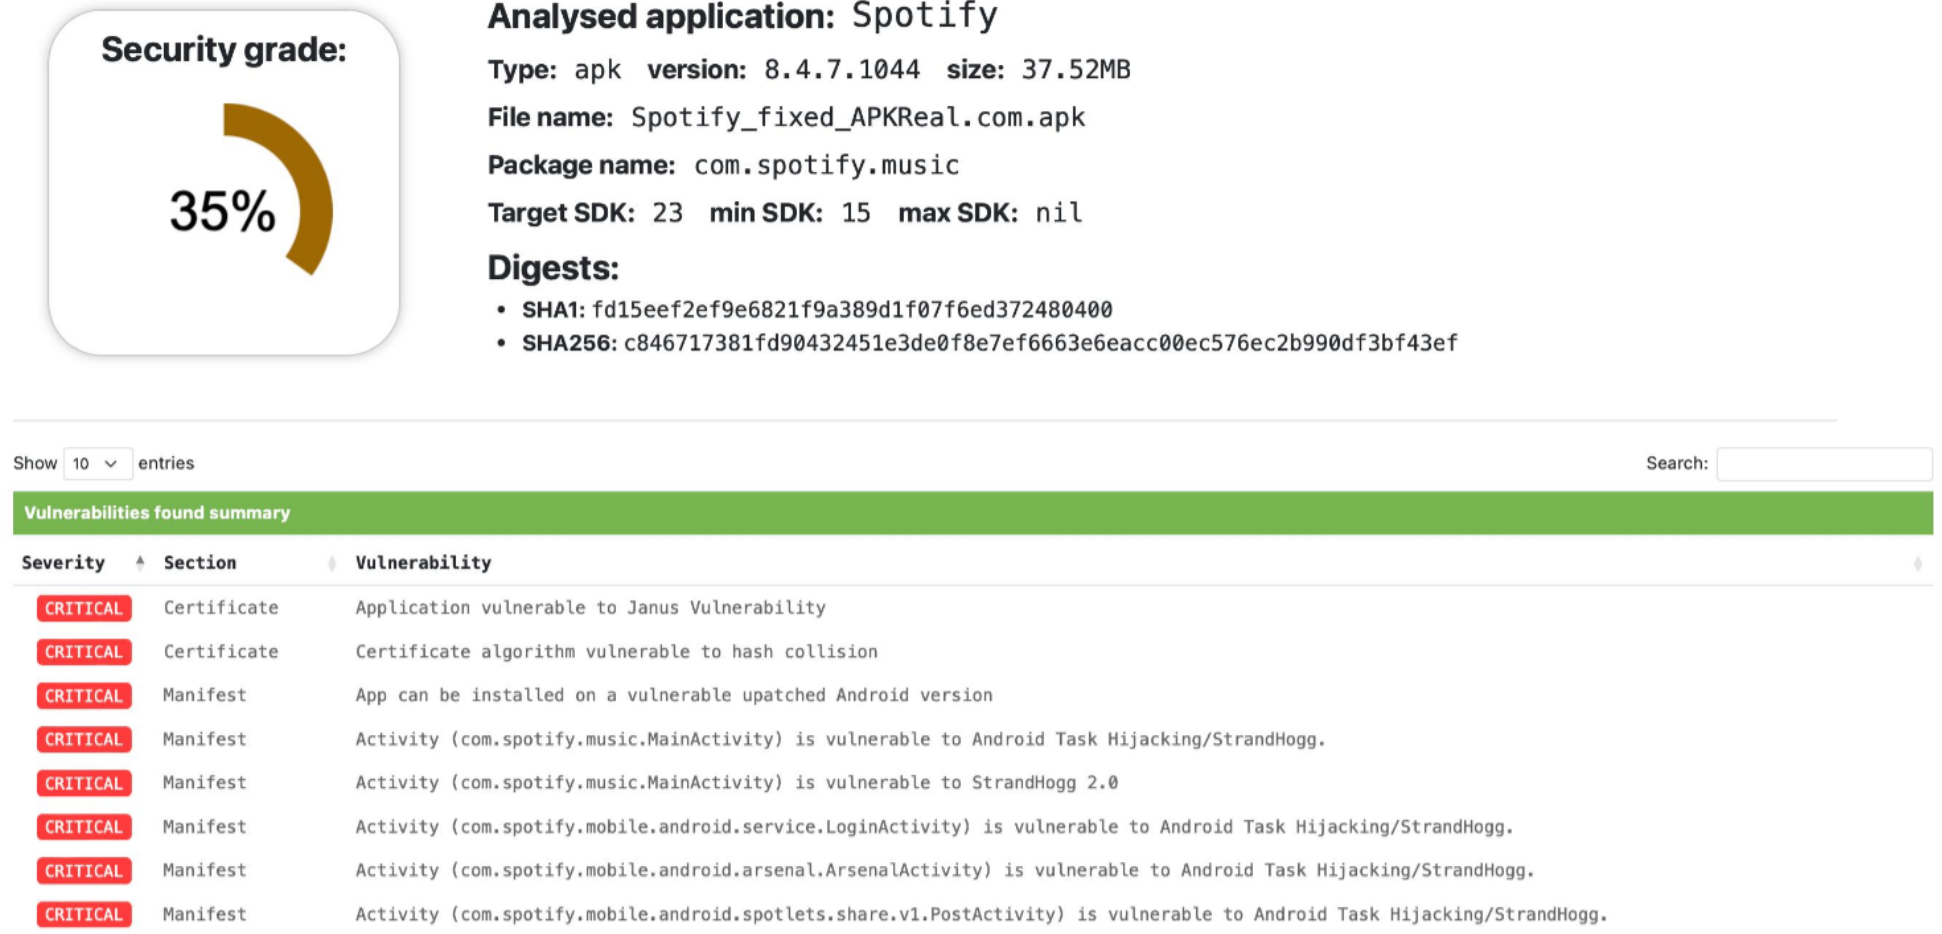Click CRITICAL badge on hash collision row
Screen dimensions: 1942x934
[84, 652]
